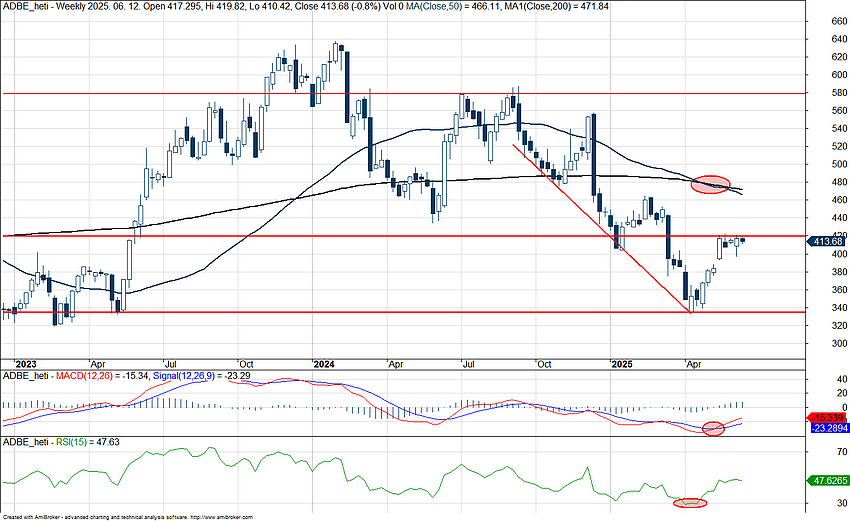Screen dimensions: 850x521
Task: Click the red -15.339 MACD value tag
Action: click(828, 417)
